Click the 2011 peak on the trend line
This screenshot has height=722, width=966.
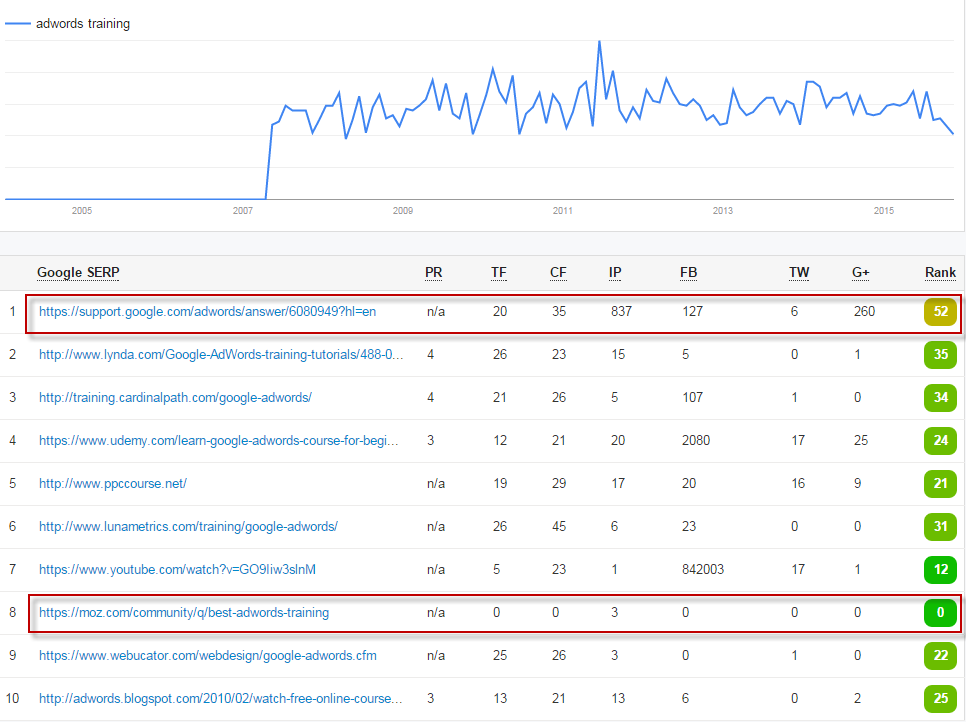(x=599, y=42)
